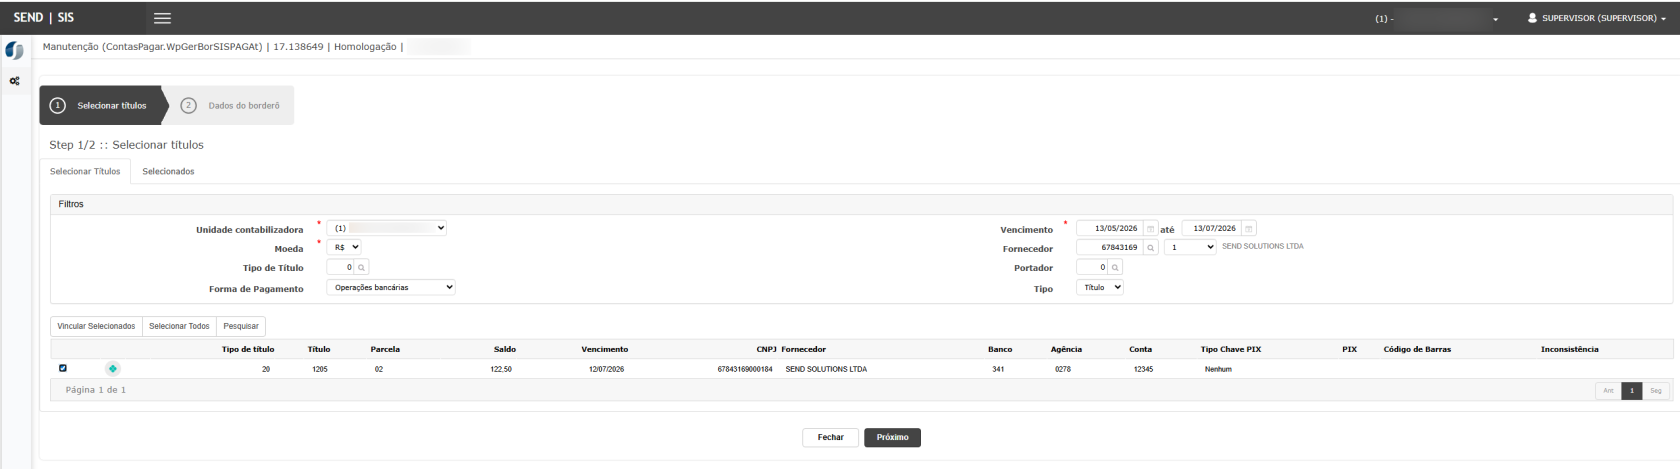Uncheck the checkbox for title 1205 row
This screenshot has height=469, width=1680.
(63, 368)
